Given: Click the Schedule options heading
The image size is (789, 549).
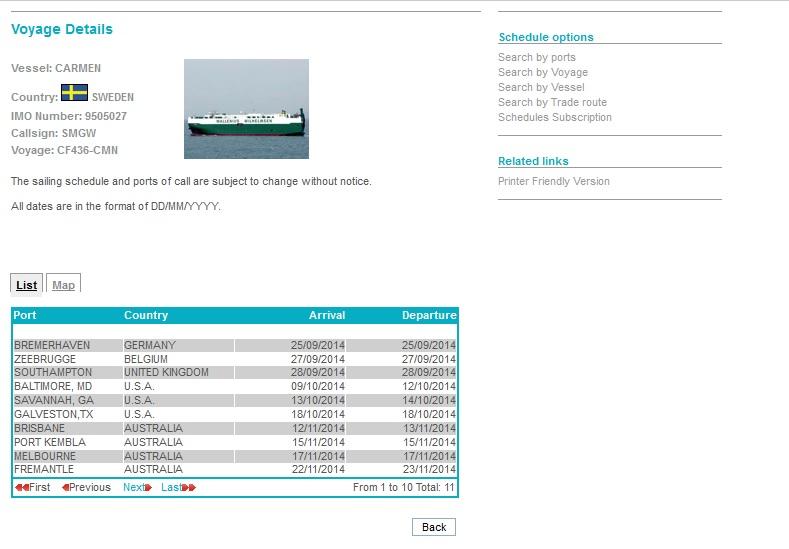Looking at the screenshot, I should 546,37.
